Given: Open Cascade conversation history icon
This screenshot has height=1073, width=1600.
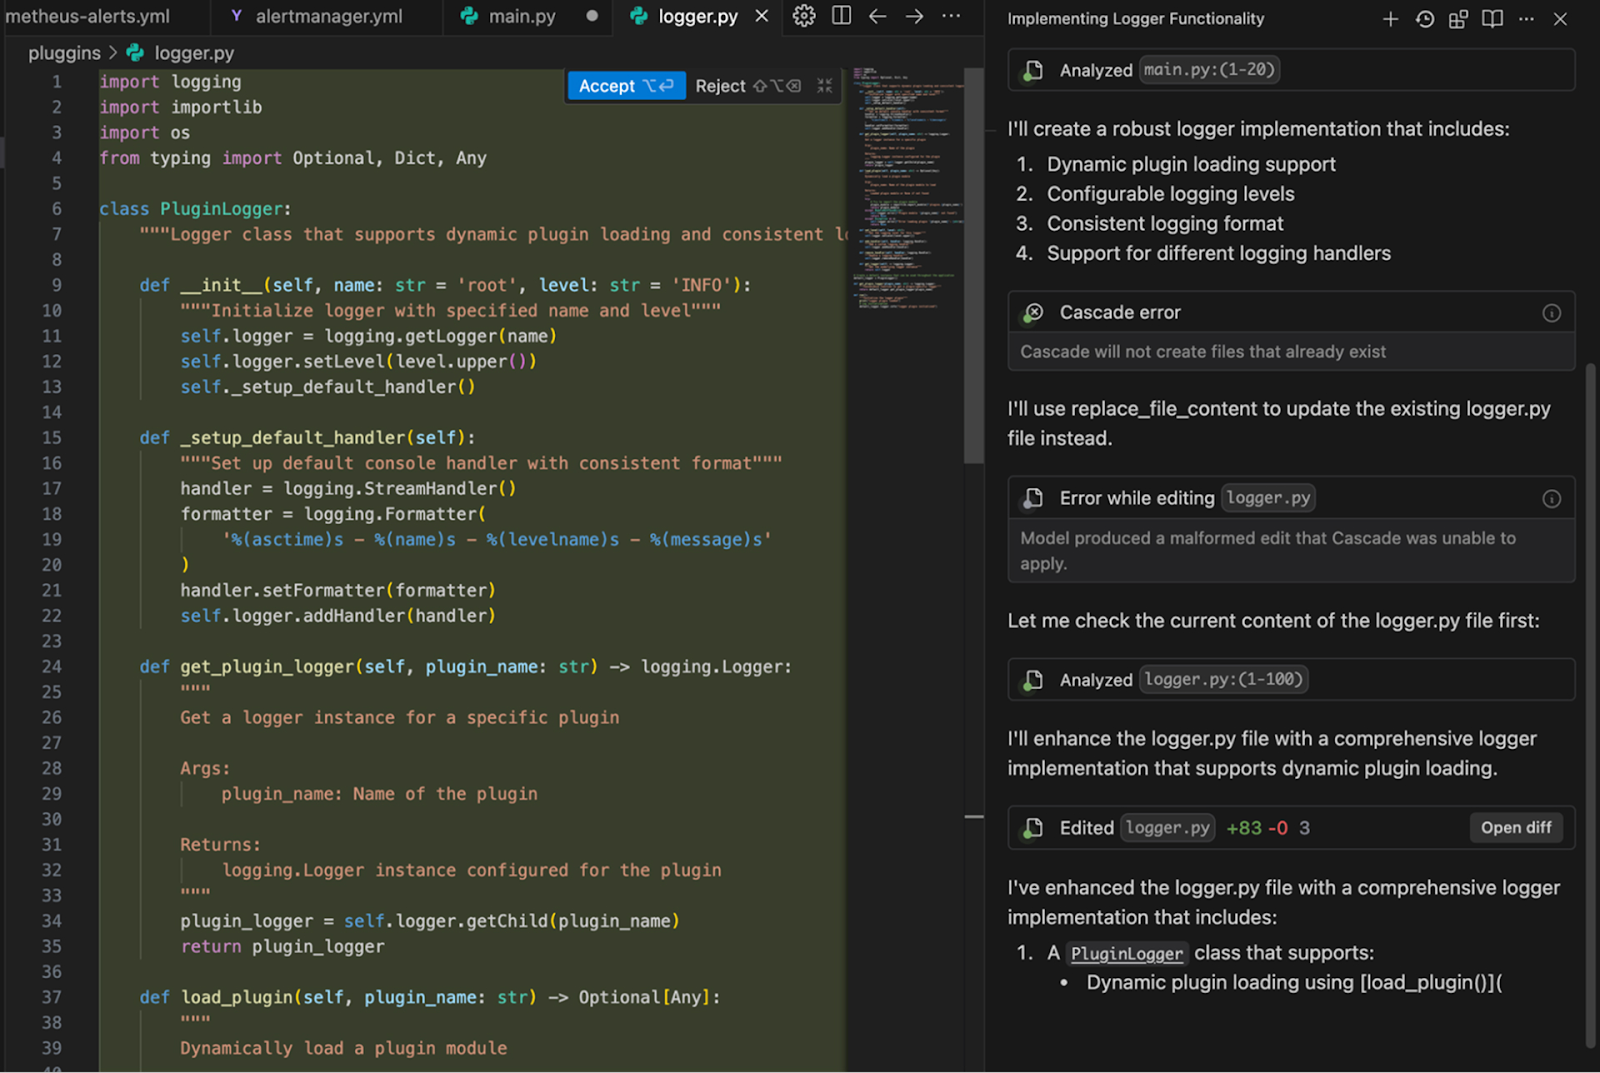Looking at the screenshot, I should click(1424, 18).
